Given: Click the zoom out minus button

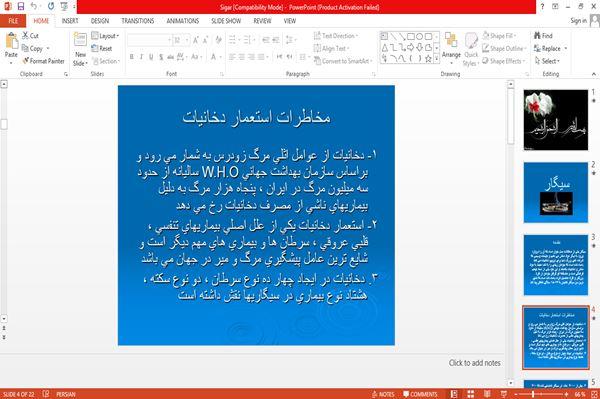Looking at the screenshot, I should pyautogui.click(x=516, y=394).
